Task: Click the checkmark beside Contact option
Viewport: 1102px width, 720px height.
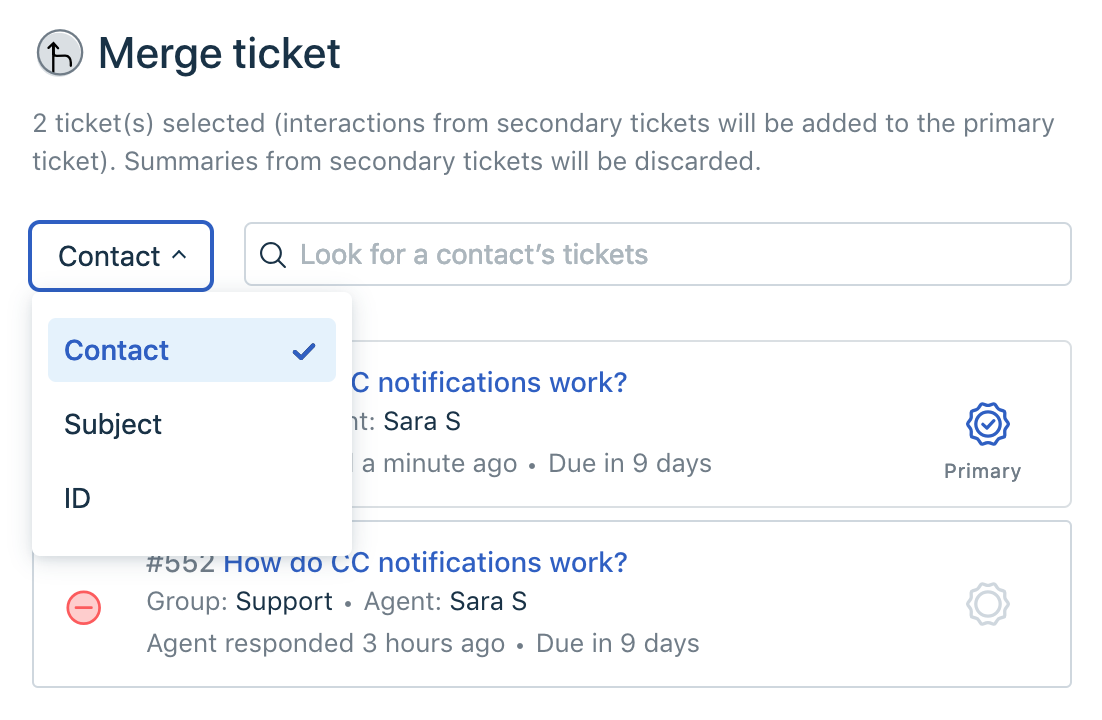Action: (x=304, y=351)
